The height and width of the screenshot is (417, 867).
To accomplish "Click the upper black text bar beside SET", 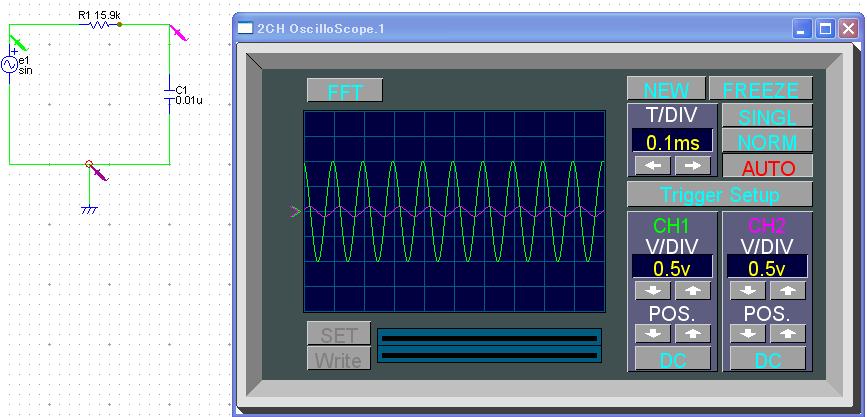I will point(489,338).
